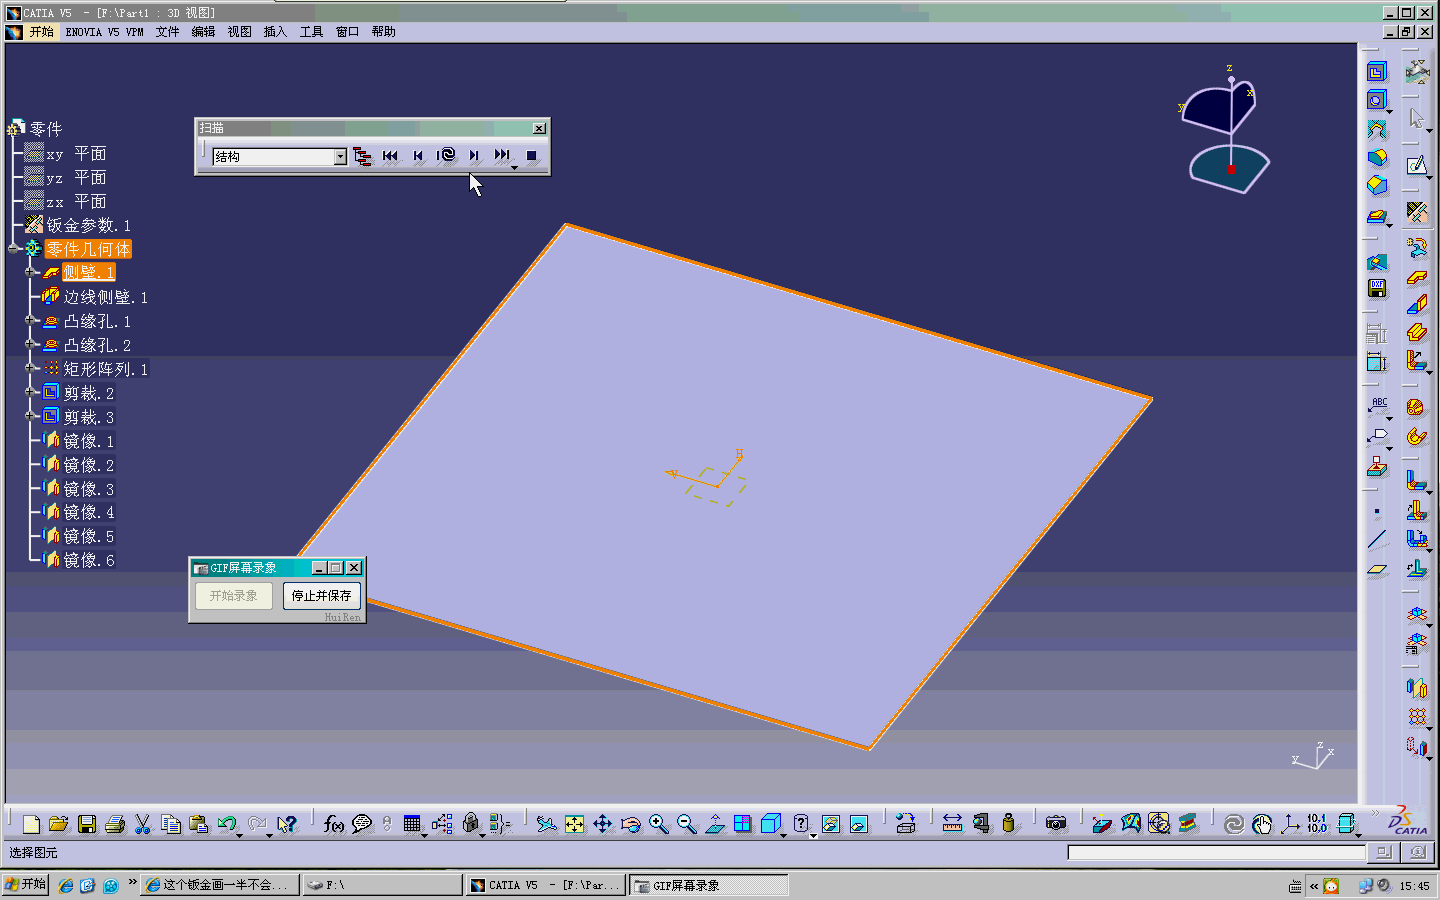This screenshot has height=900, width=1440.
Task: Step to next feature in Scan toolbar
Action: point(474,156)
